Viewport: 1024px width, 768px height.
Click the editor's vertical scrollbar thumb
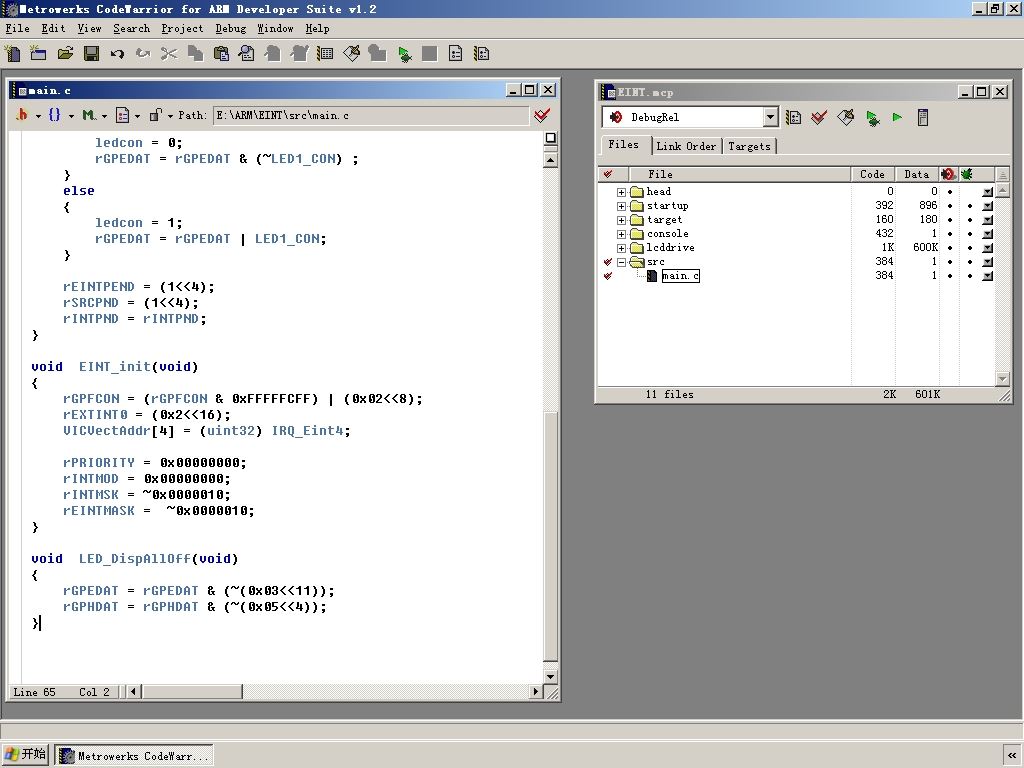click(551, 537)
